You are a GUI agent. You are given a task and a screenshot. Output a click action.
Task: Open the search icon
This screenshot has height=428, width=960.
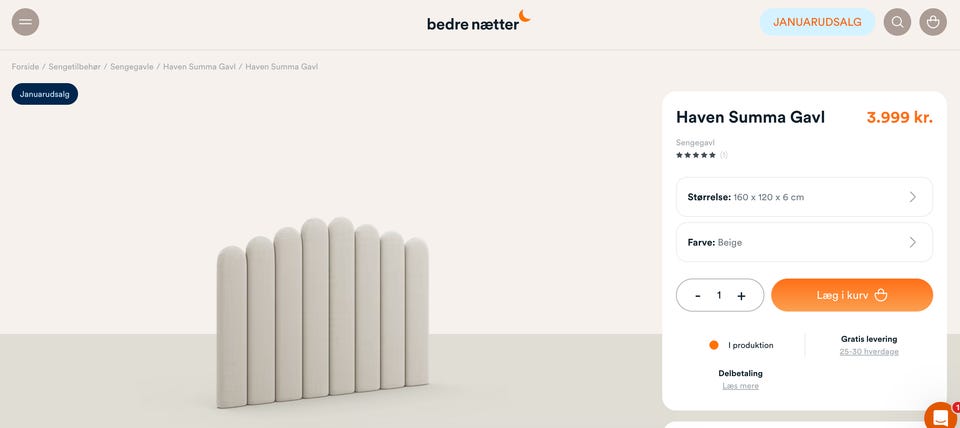coord(897,22)
